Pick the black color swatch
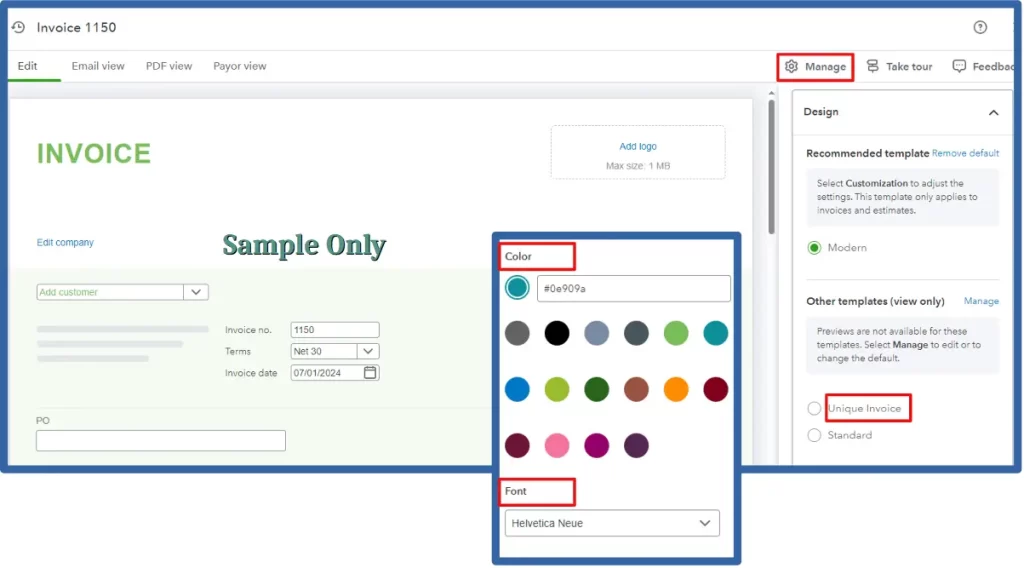Viewport: 1024px width, 568px height. click(x=556, y=333)
